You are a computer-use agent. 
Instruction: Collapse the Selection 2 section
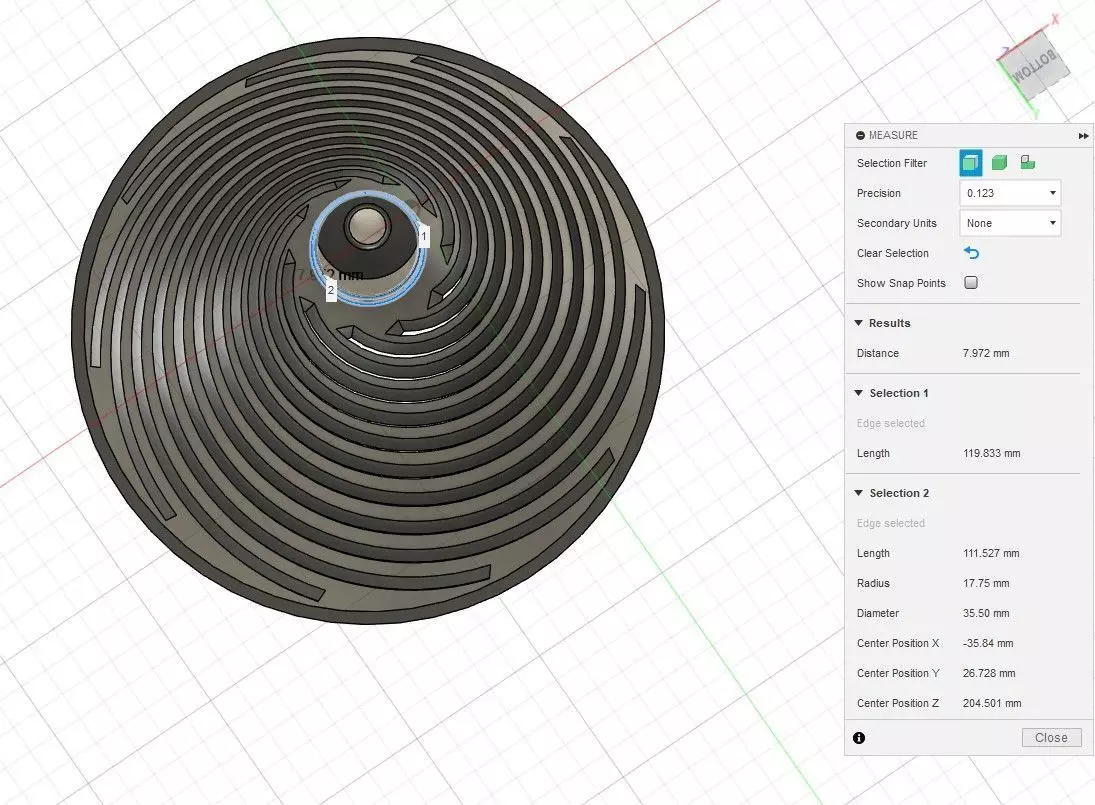coord(858,492)
